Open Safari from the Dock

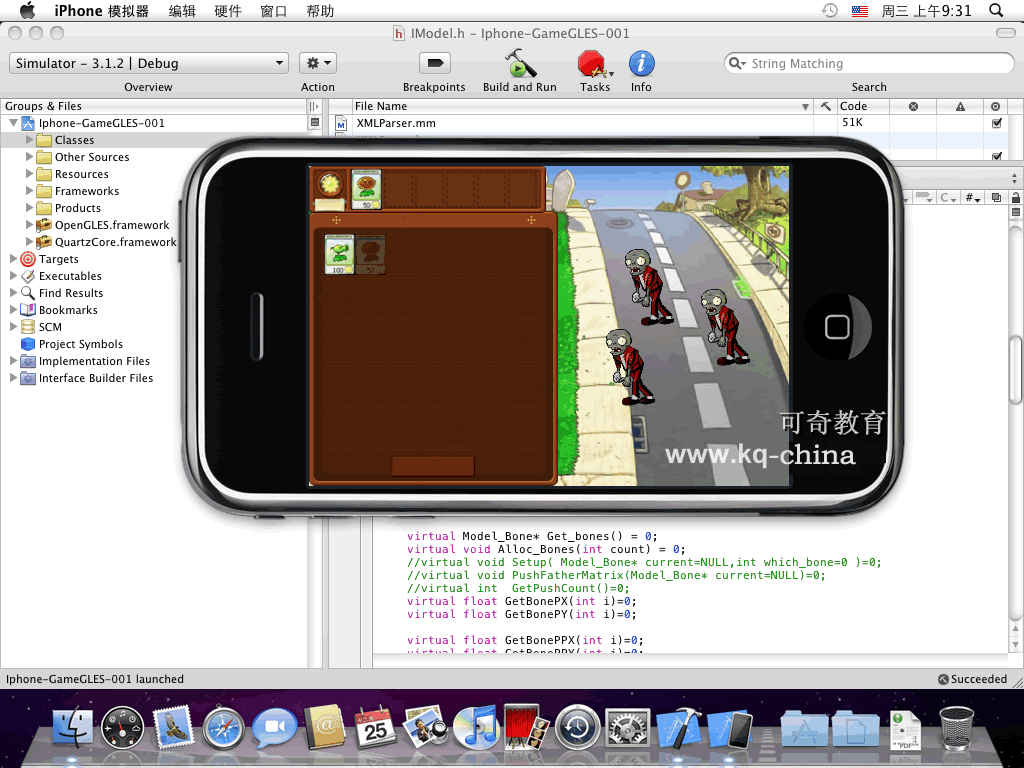tap(223, 728)
